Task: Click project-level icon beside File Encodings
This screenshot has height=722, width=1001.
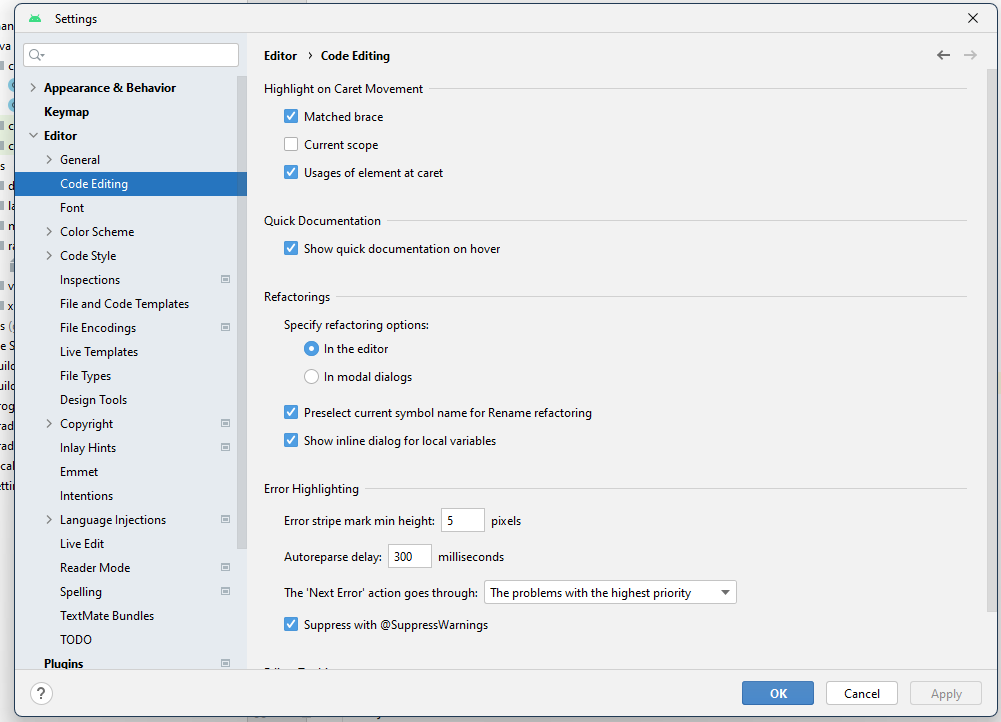Action: pos(226,328)
